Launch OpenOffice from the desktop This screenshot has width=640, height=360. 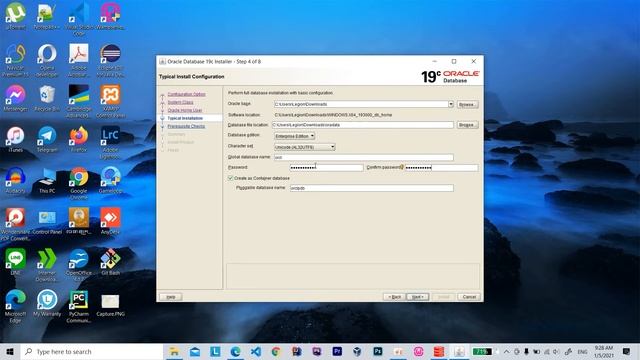tap(79, 264)
